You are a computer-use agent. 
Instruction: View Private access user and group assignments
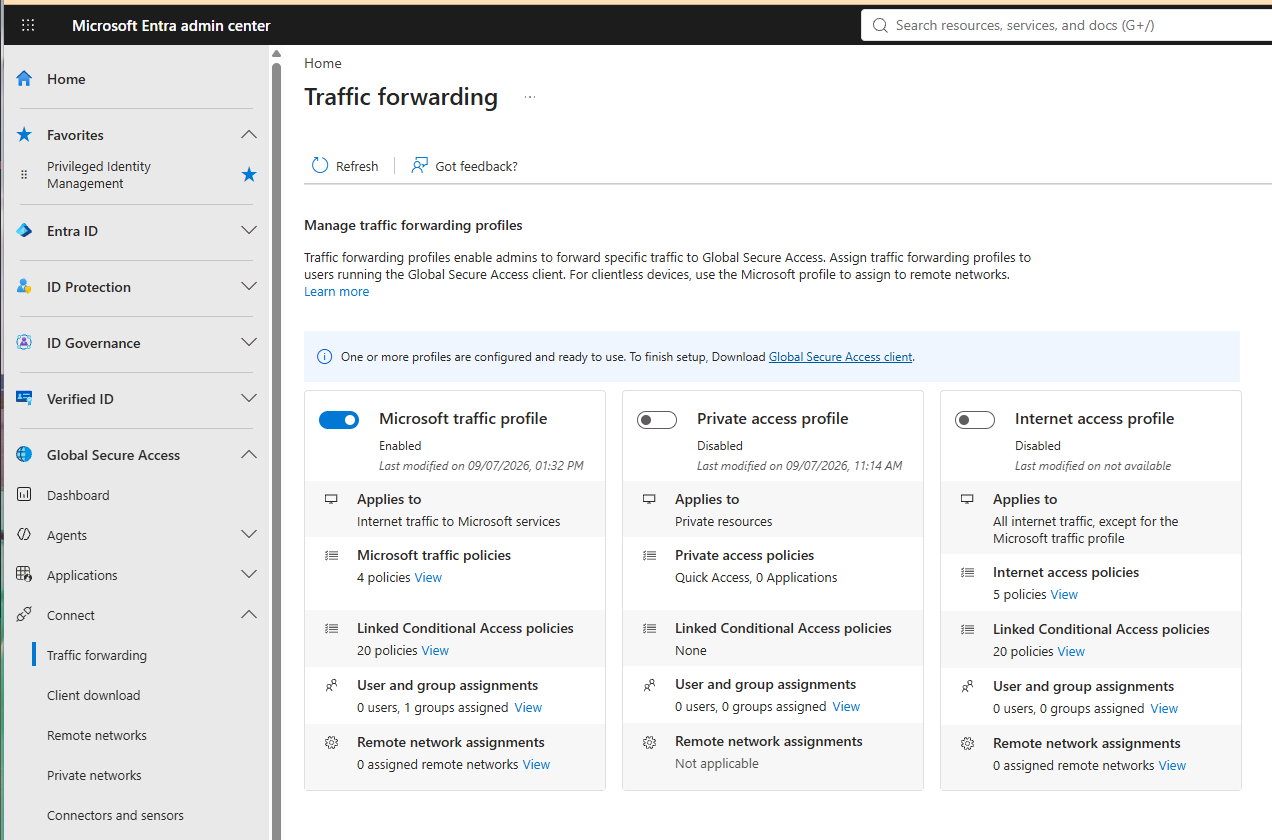(846, 707)
